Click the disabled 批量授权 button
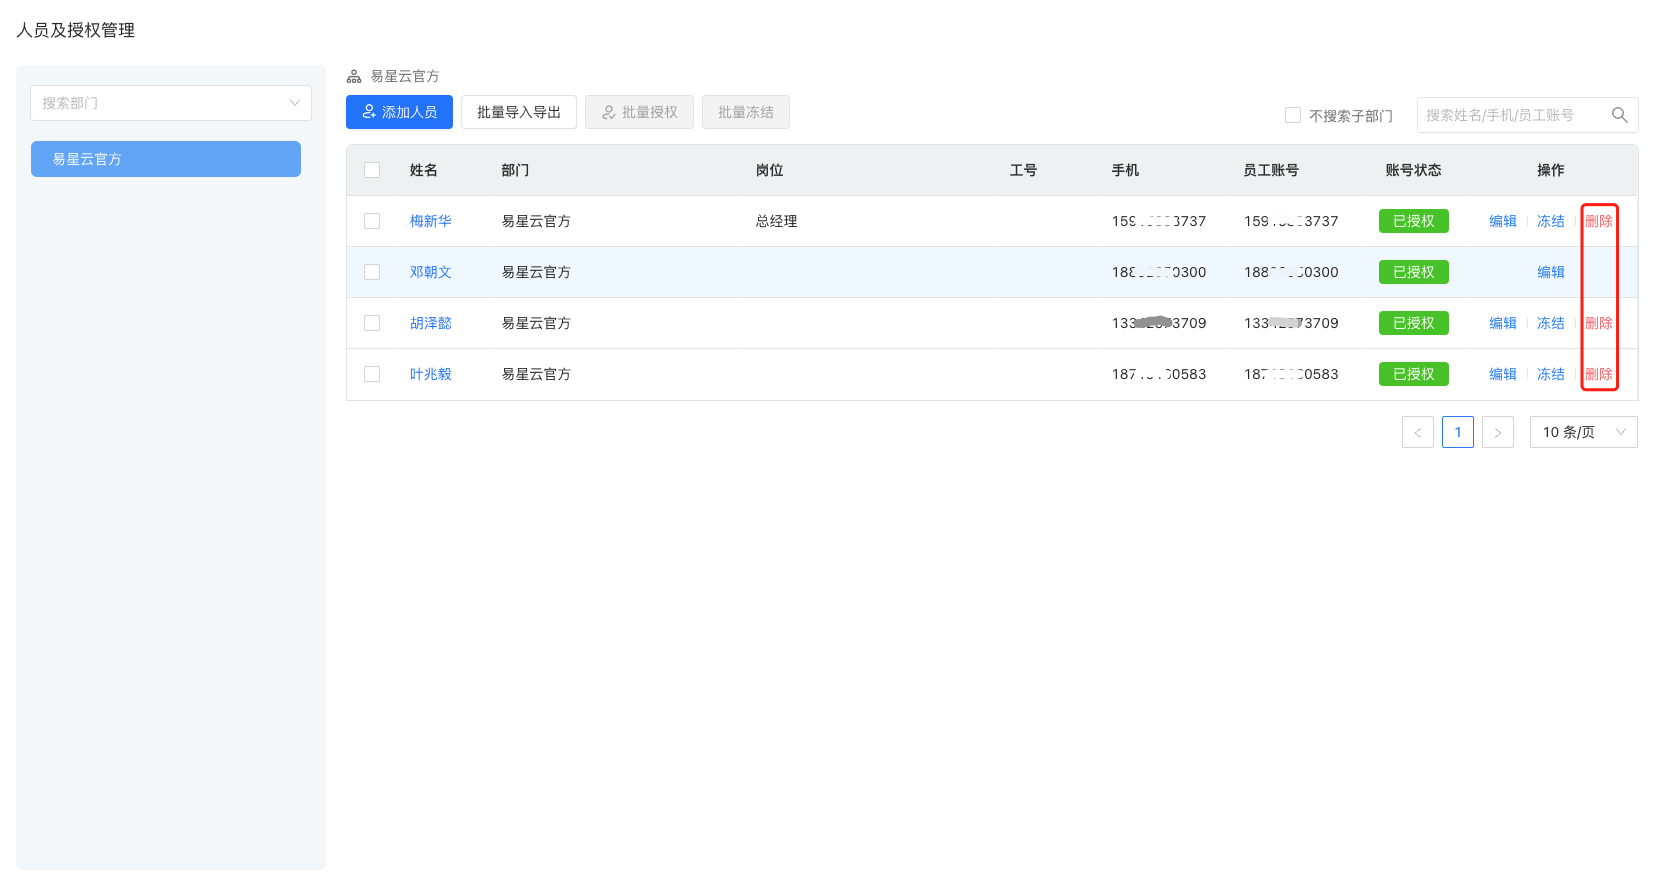The width and height of the screenshot is (1655, 887). click(639, 112)
